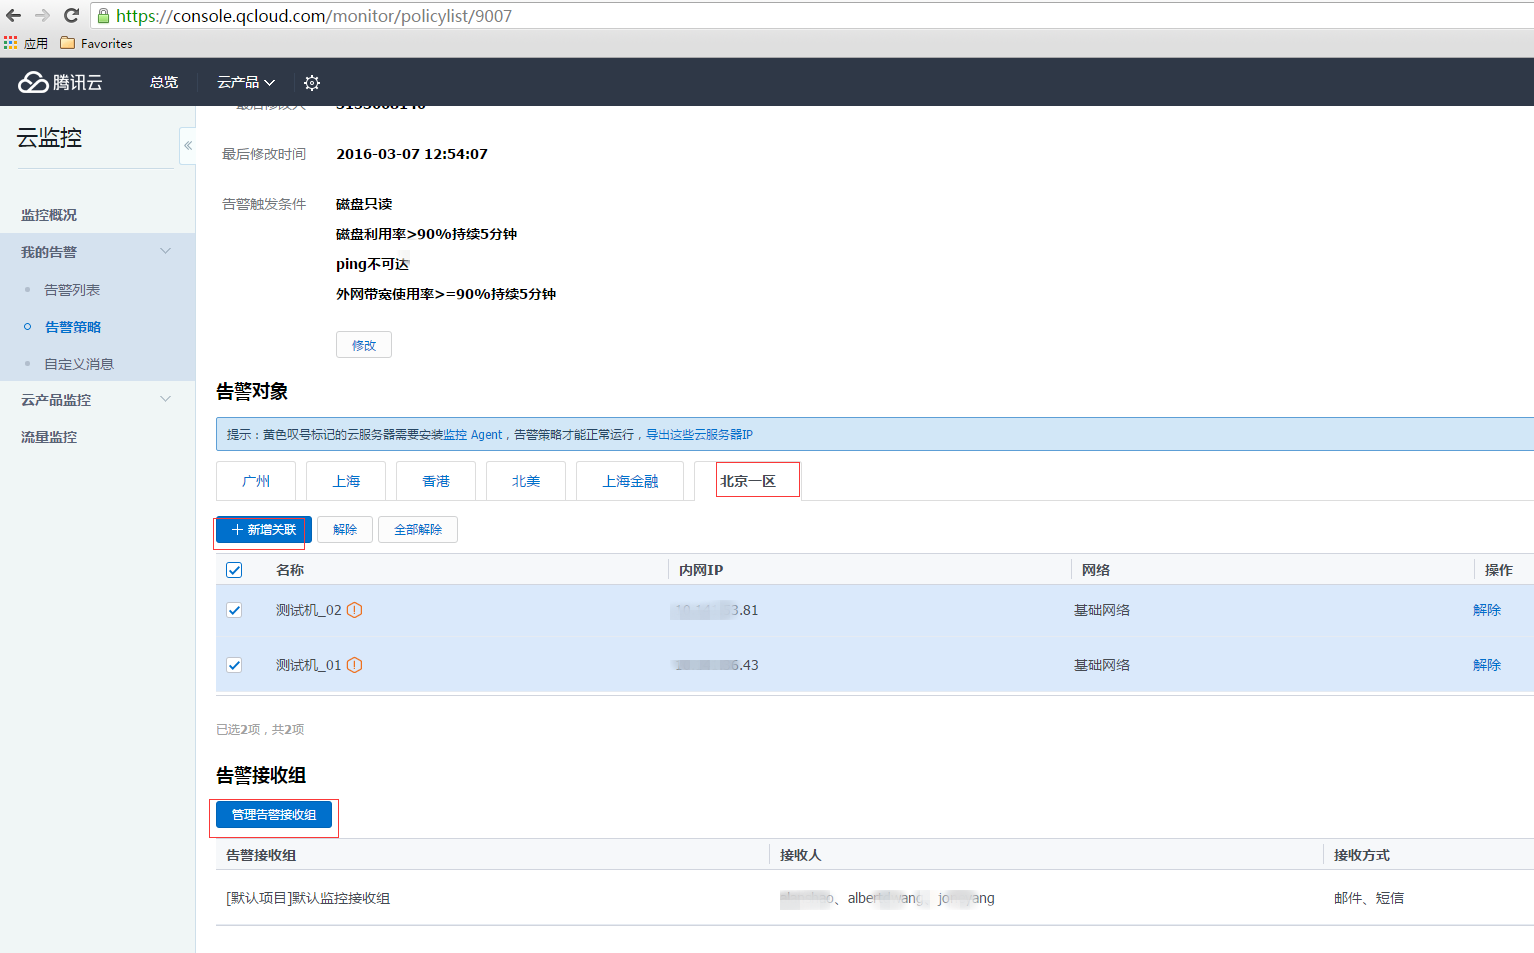Open 流量监控 in the sidebar
Screen dimensions: 1534x953
coord(49,437)
